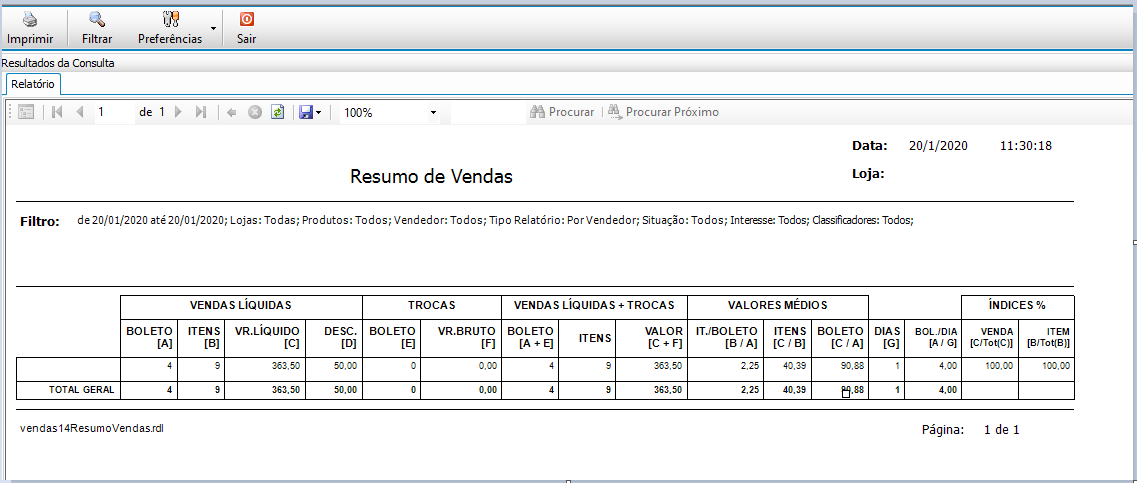
Task: Click Procurar Próximo find next button
Action: pos(663,112)
